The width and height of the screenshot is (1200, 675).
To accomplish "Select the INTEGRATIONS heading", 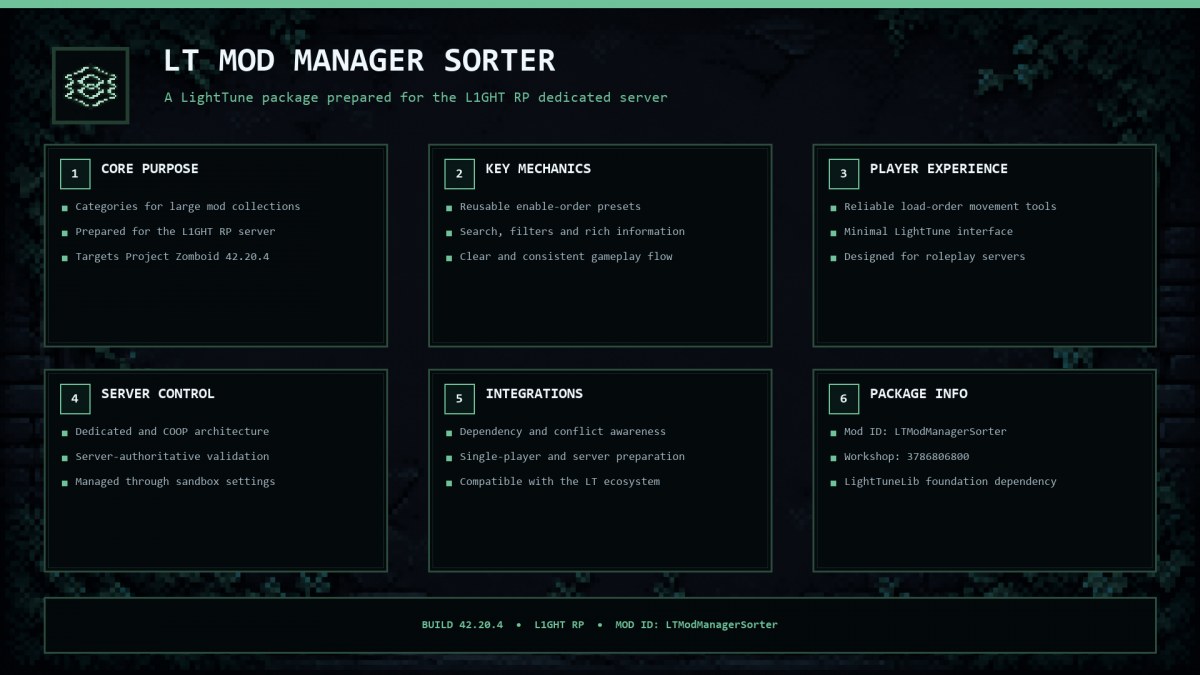I will click(534, 394).
